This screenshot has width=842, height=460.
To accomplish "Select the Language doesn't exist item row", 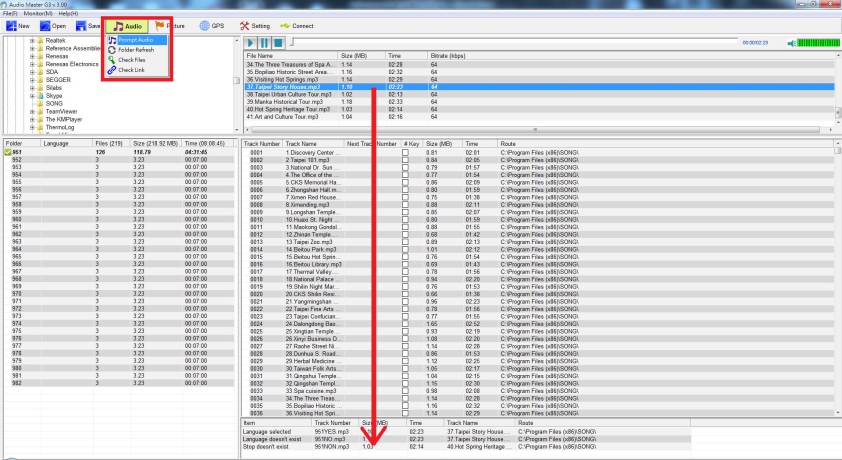I will tap(466, 439).
